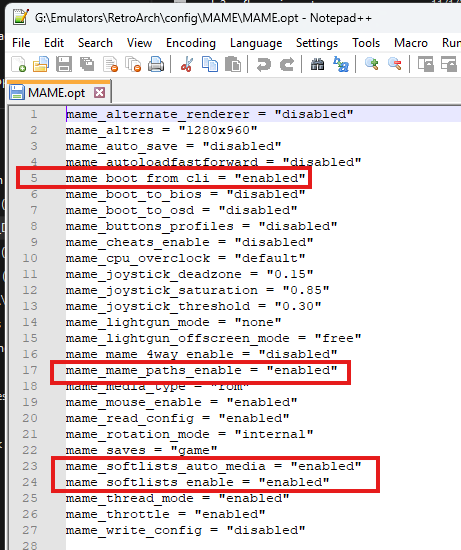Open the Encoding menu
Screen dimensions: 461x550
coord(191,43)
